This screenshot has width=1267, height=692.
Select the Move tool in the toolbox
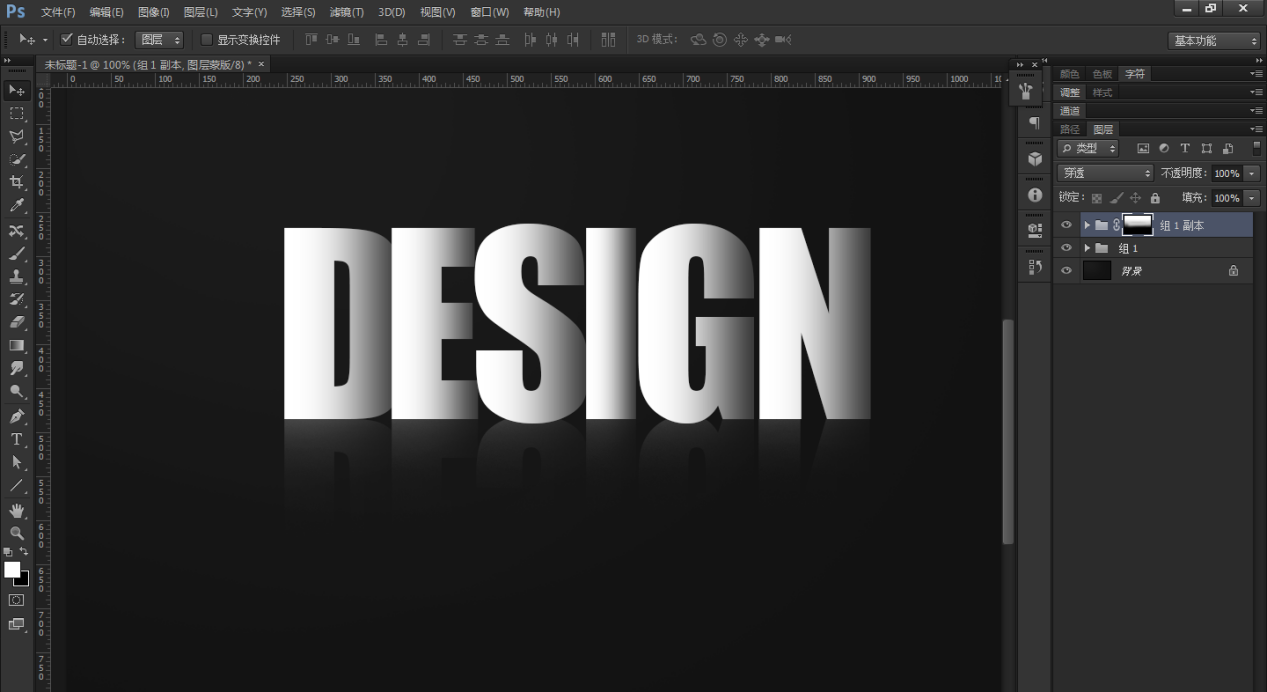(x=17, y=91)
